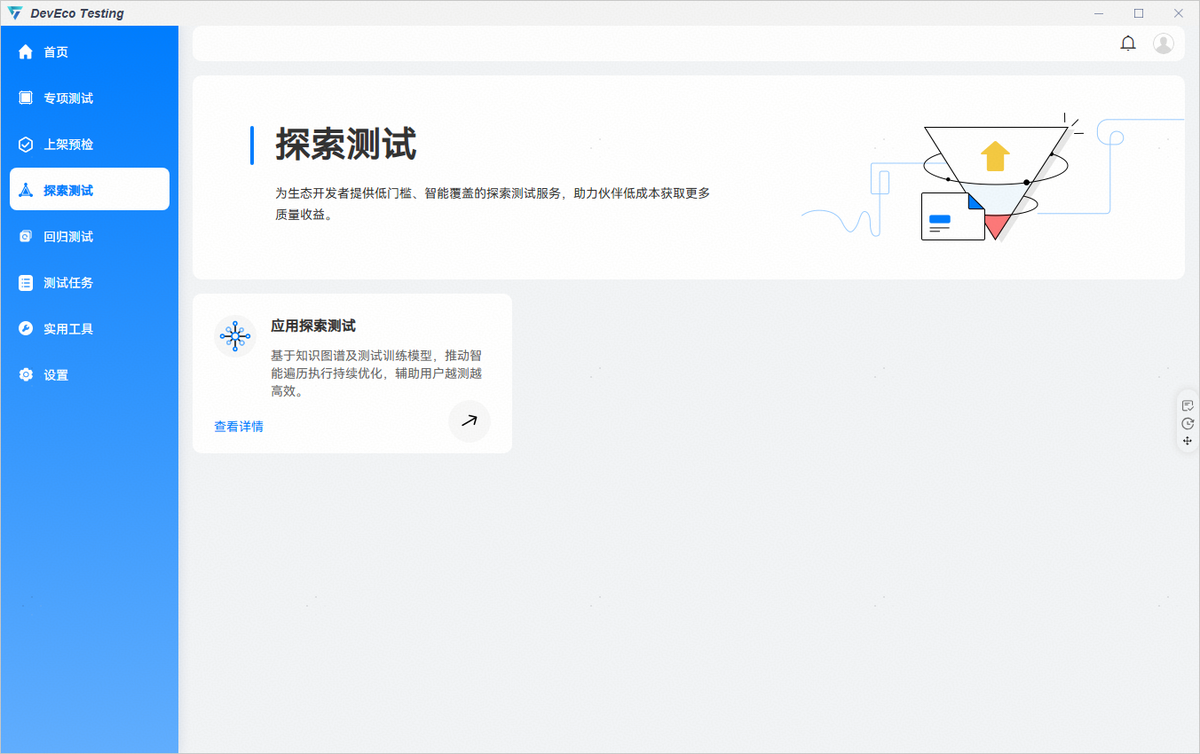Go to 专项测试 in the sidebar
The height and width of the screenshot is (754, 1200).
[68, 98]
